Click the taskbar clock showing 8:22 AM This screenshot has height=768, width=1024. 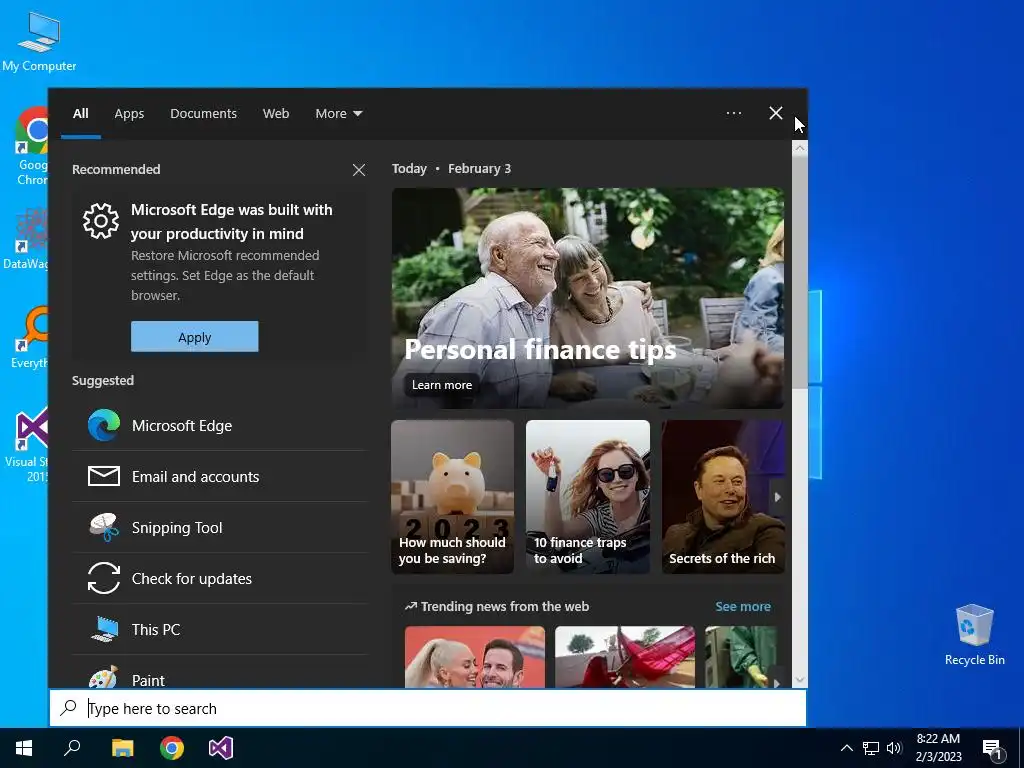coord(938,748)
